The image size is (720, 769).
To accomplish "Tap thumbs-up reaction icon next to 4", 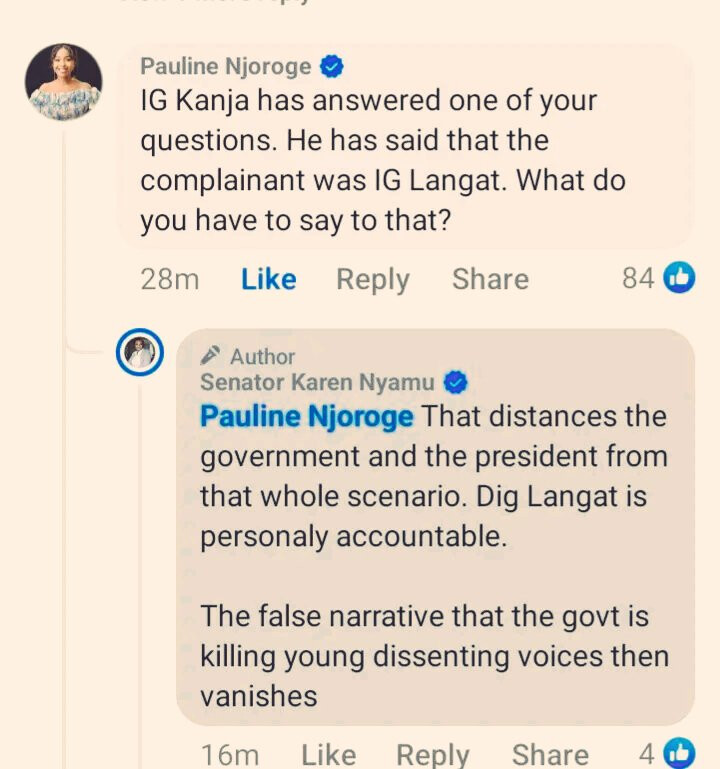I will (x=679, y=752).
